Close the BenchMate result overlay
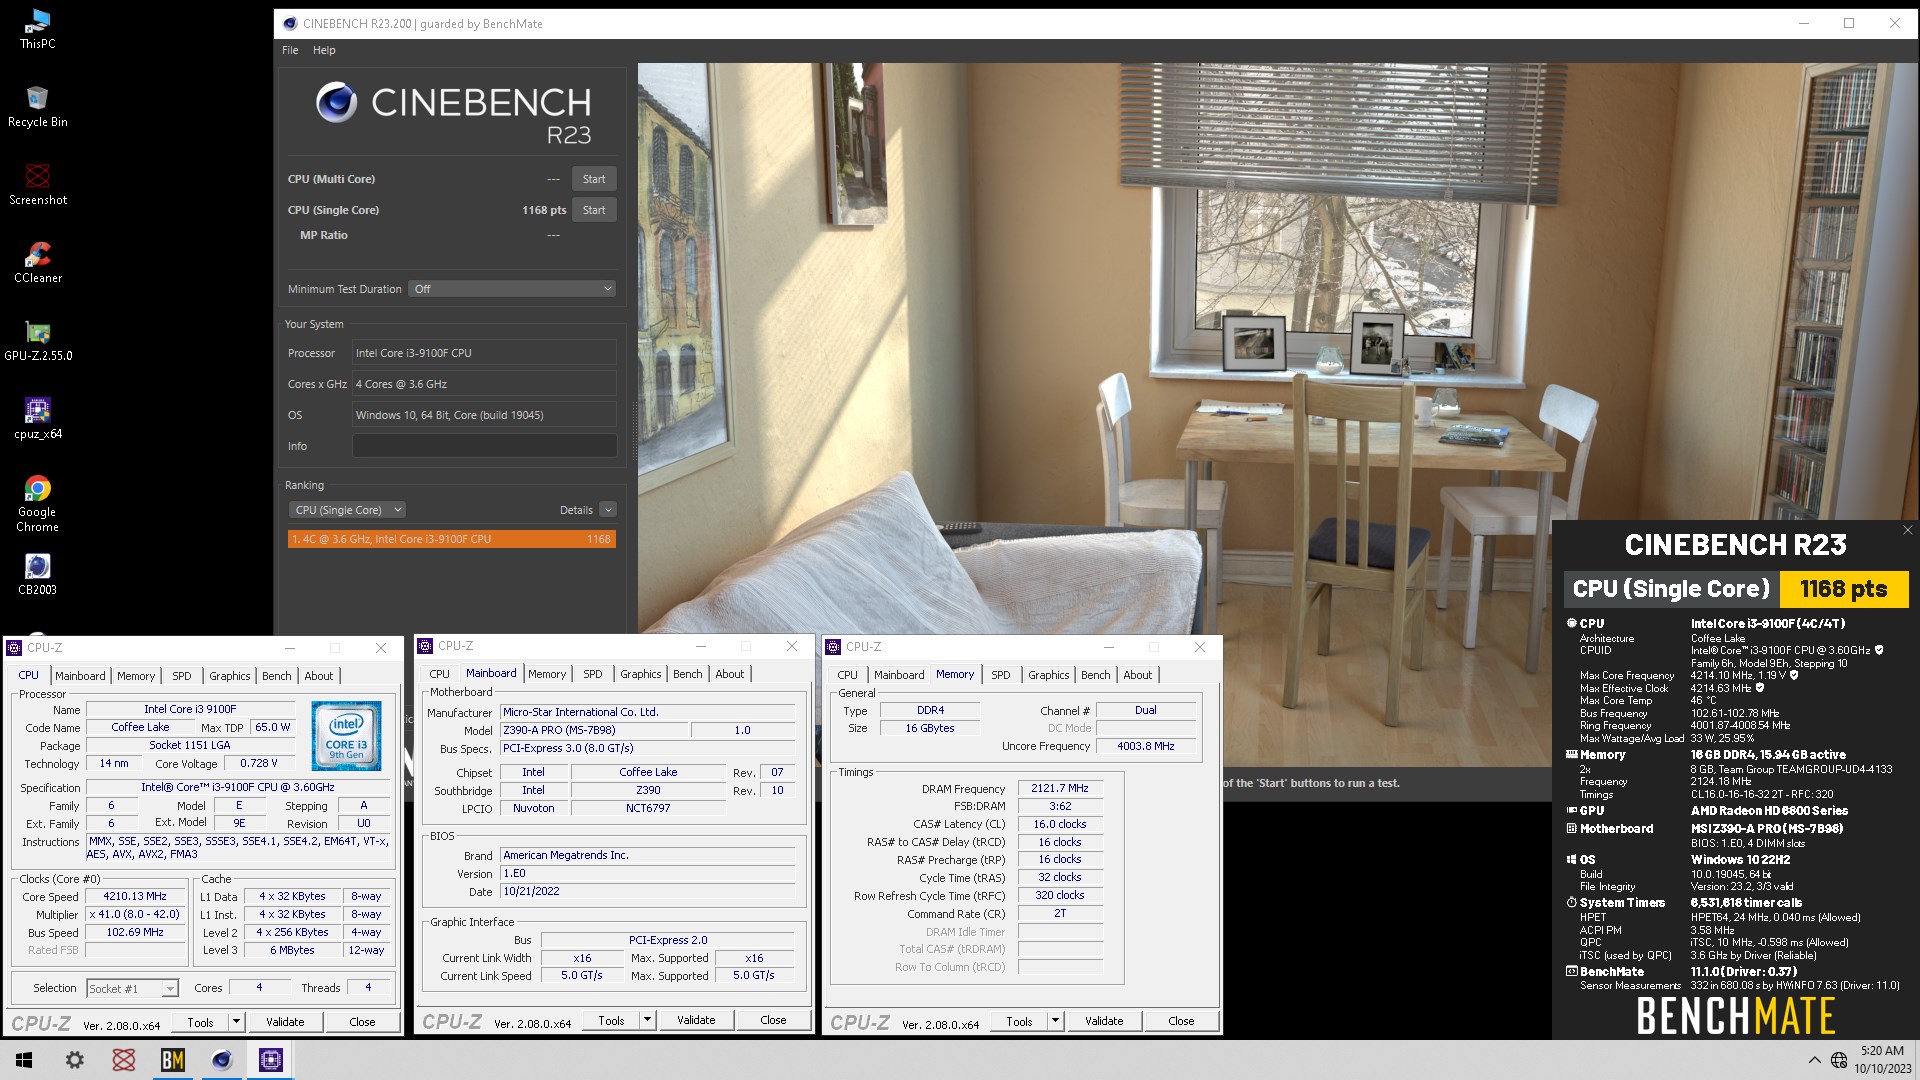 tap(1907, 531)
